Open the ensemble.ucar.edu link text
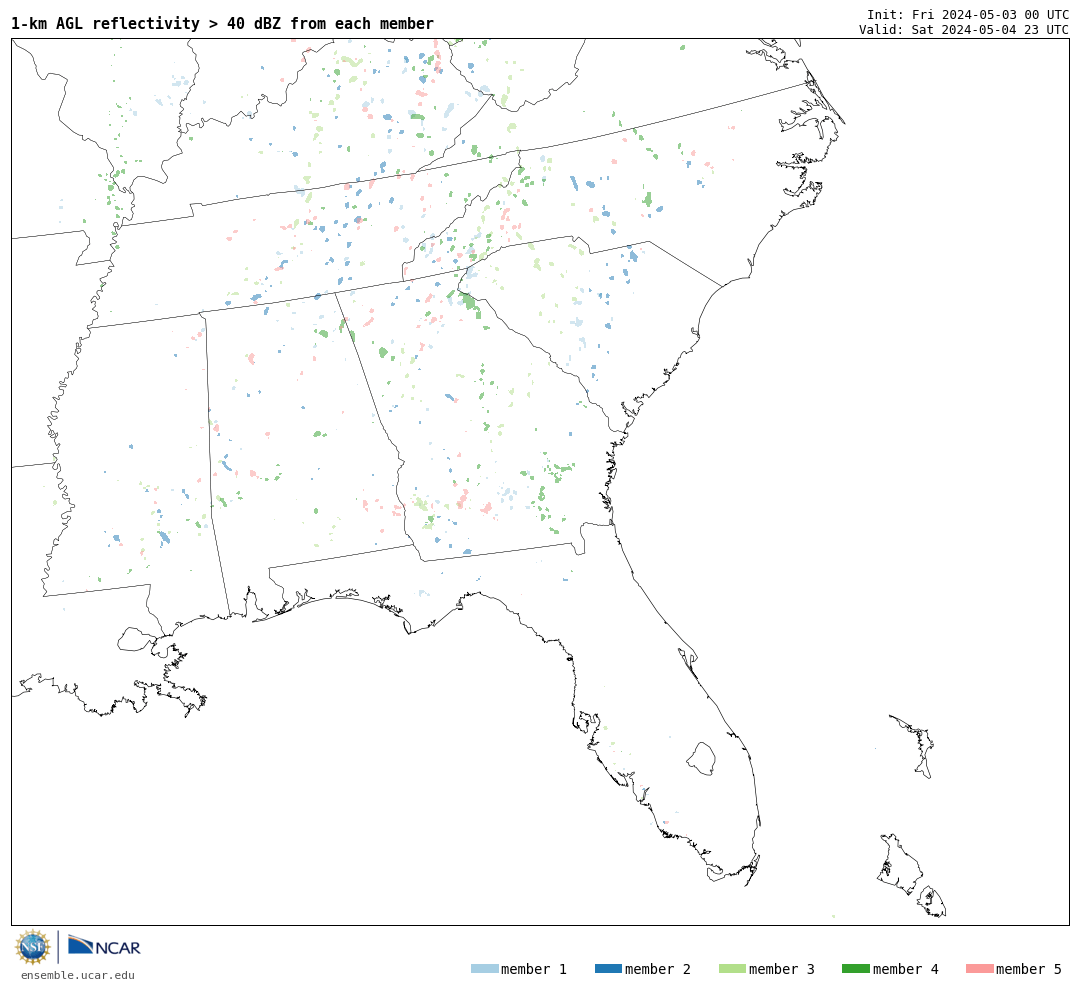 (x=78, y=975)
